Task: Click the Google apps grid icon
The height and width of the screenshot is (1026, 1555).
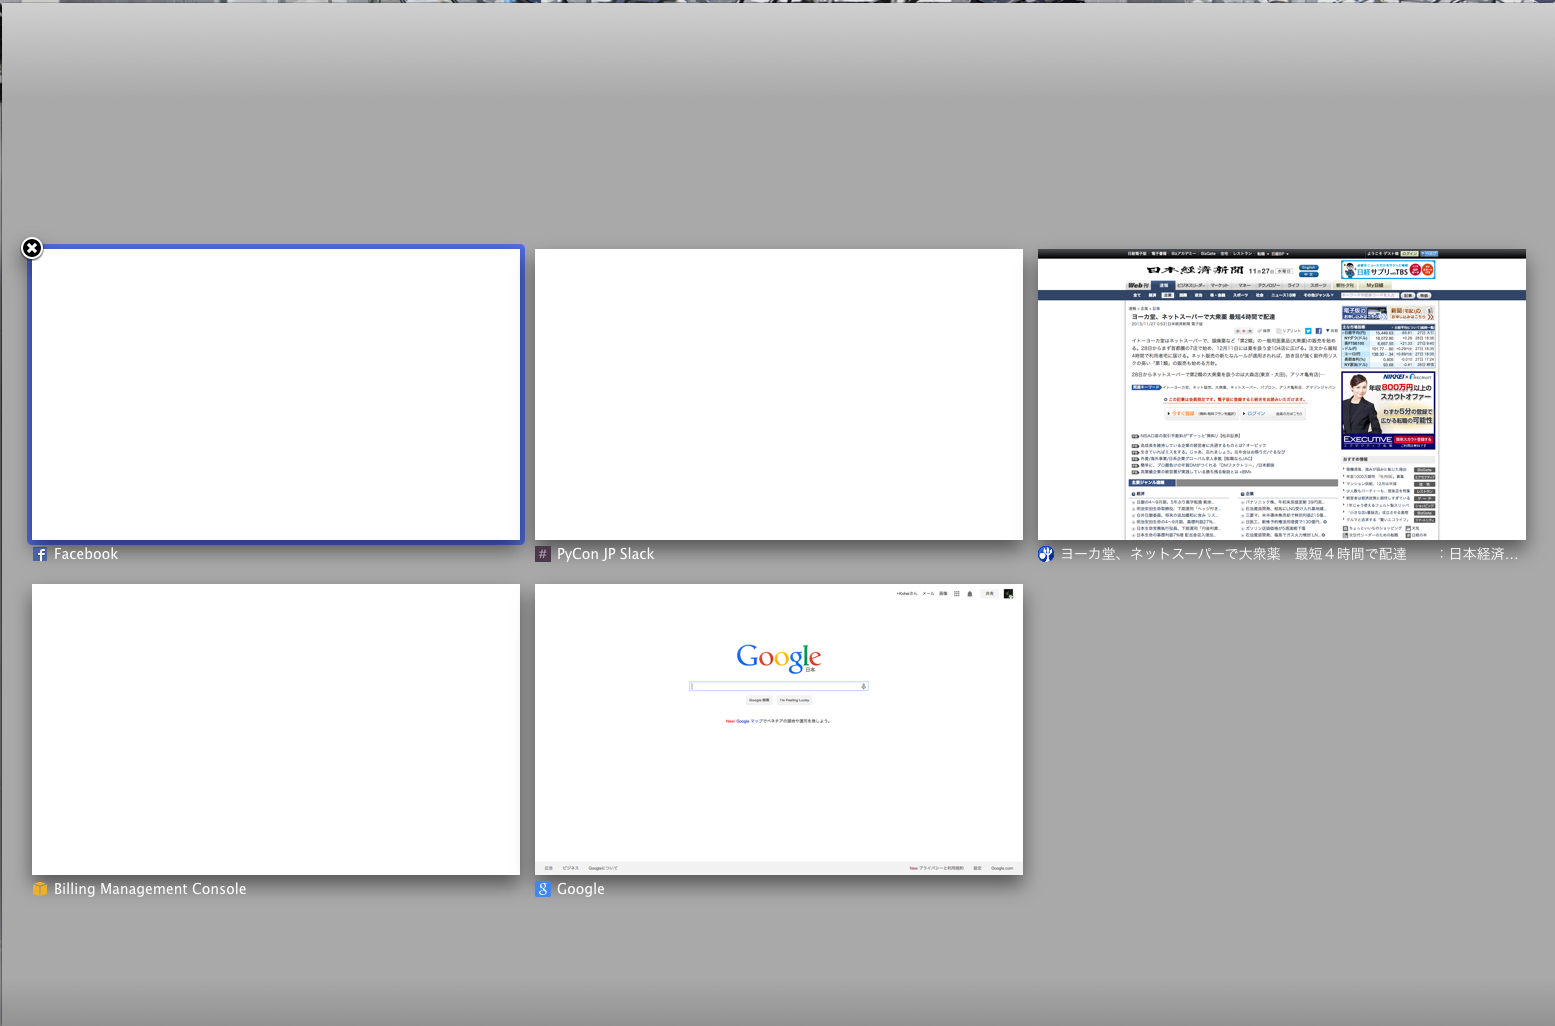Action: [957, 593]
